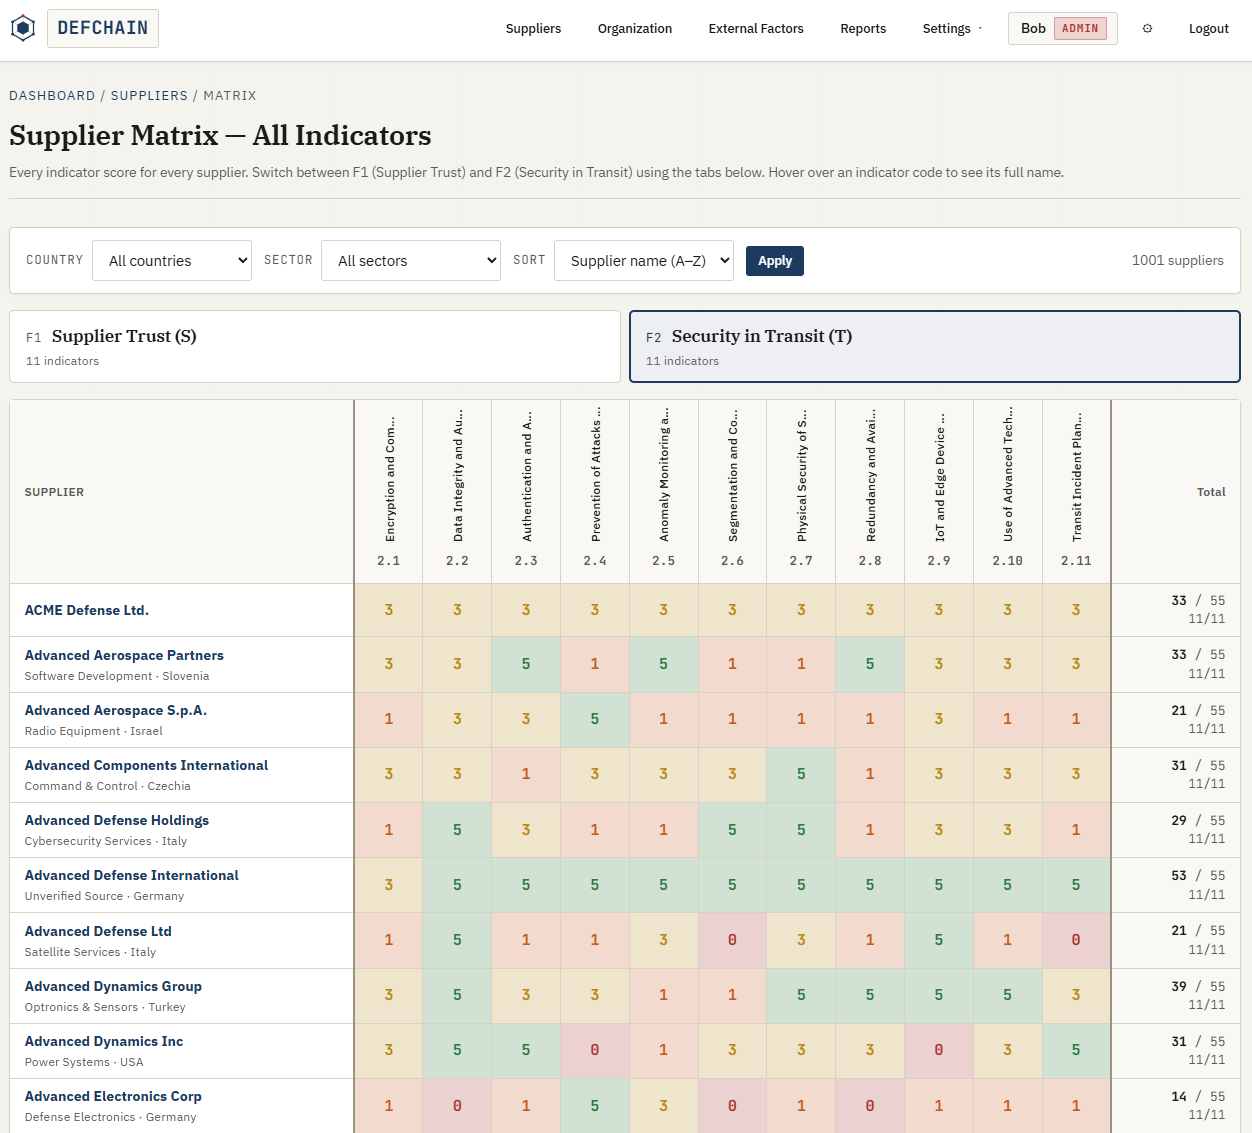The image size is (1252, 1133).
Task: Click the IoT and Edge Device 2.9 header
Action: pos(939,492)
